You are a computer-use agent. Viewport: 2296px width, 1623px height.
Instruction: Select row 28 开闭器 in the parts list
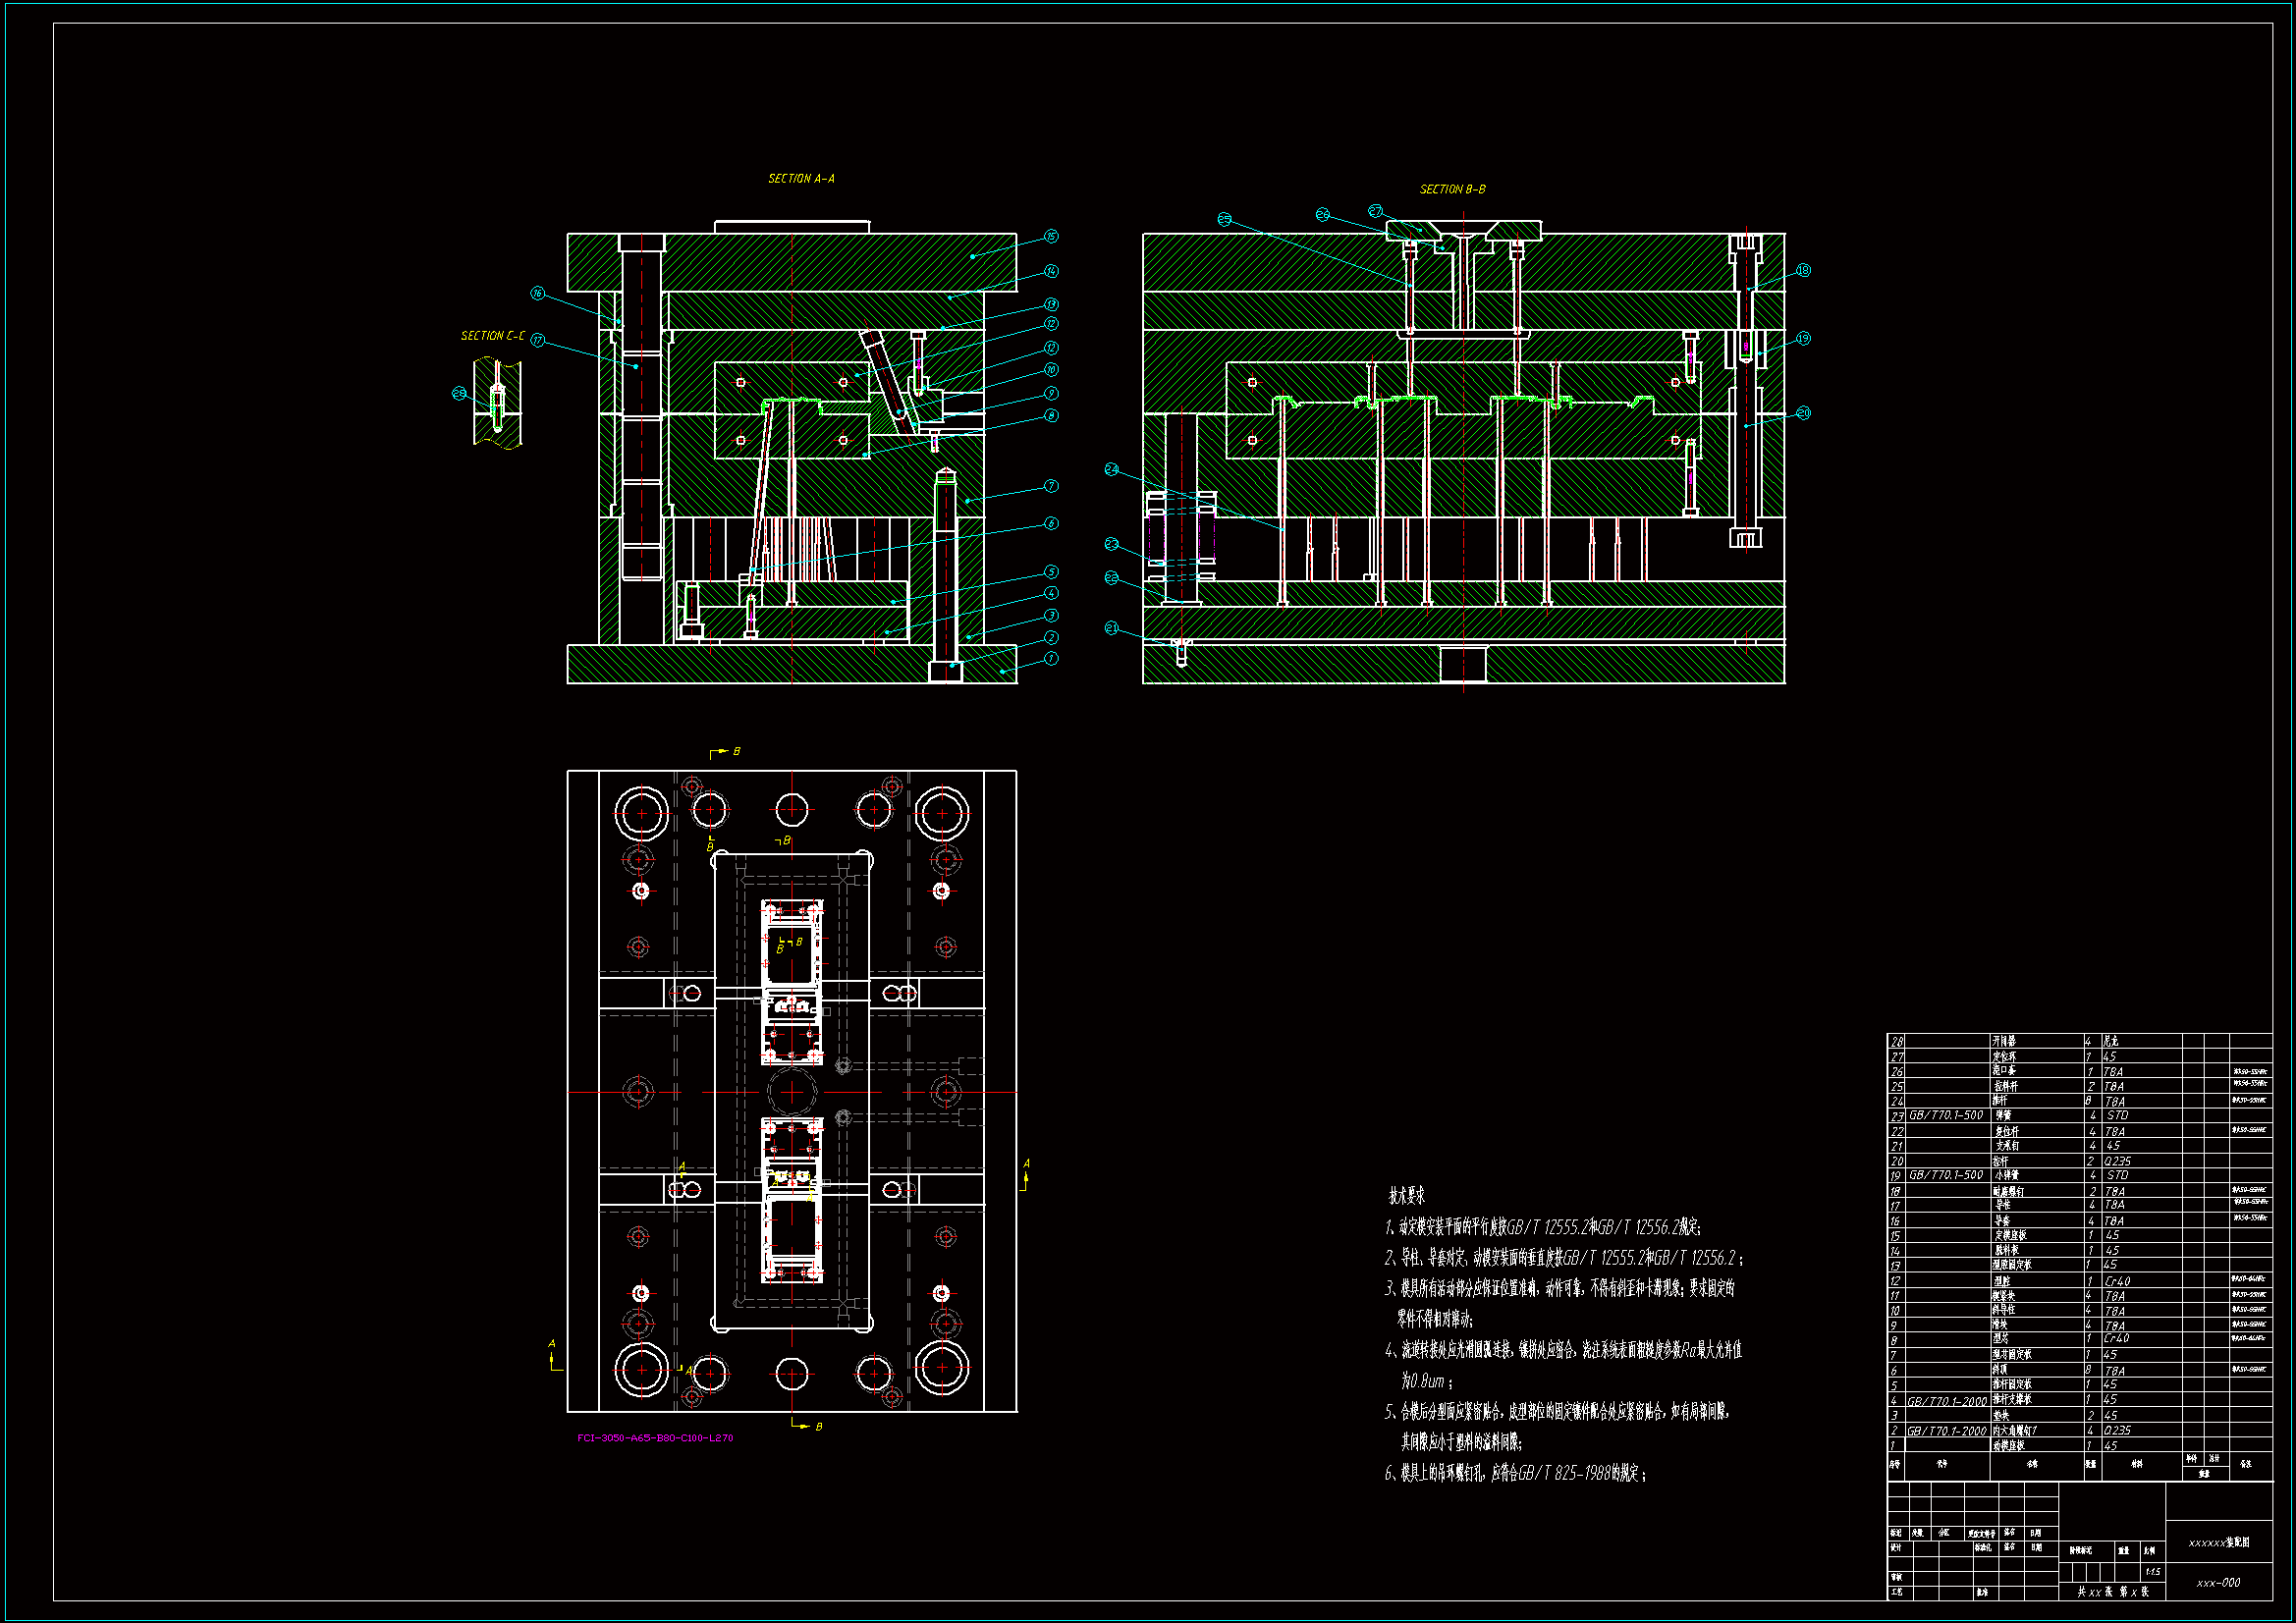[x=2004, y=1041]
